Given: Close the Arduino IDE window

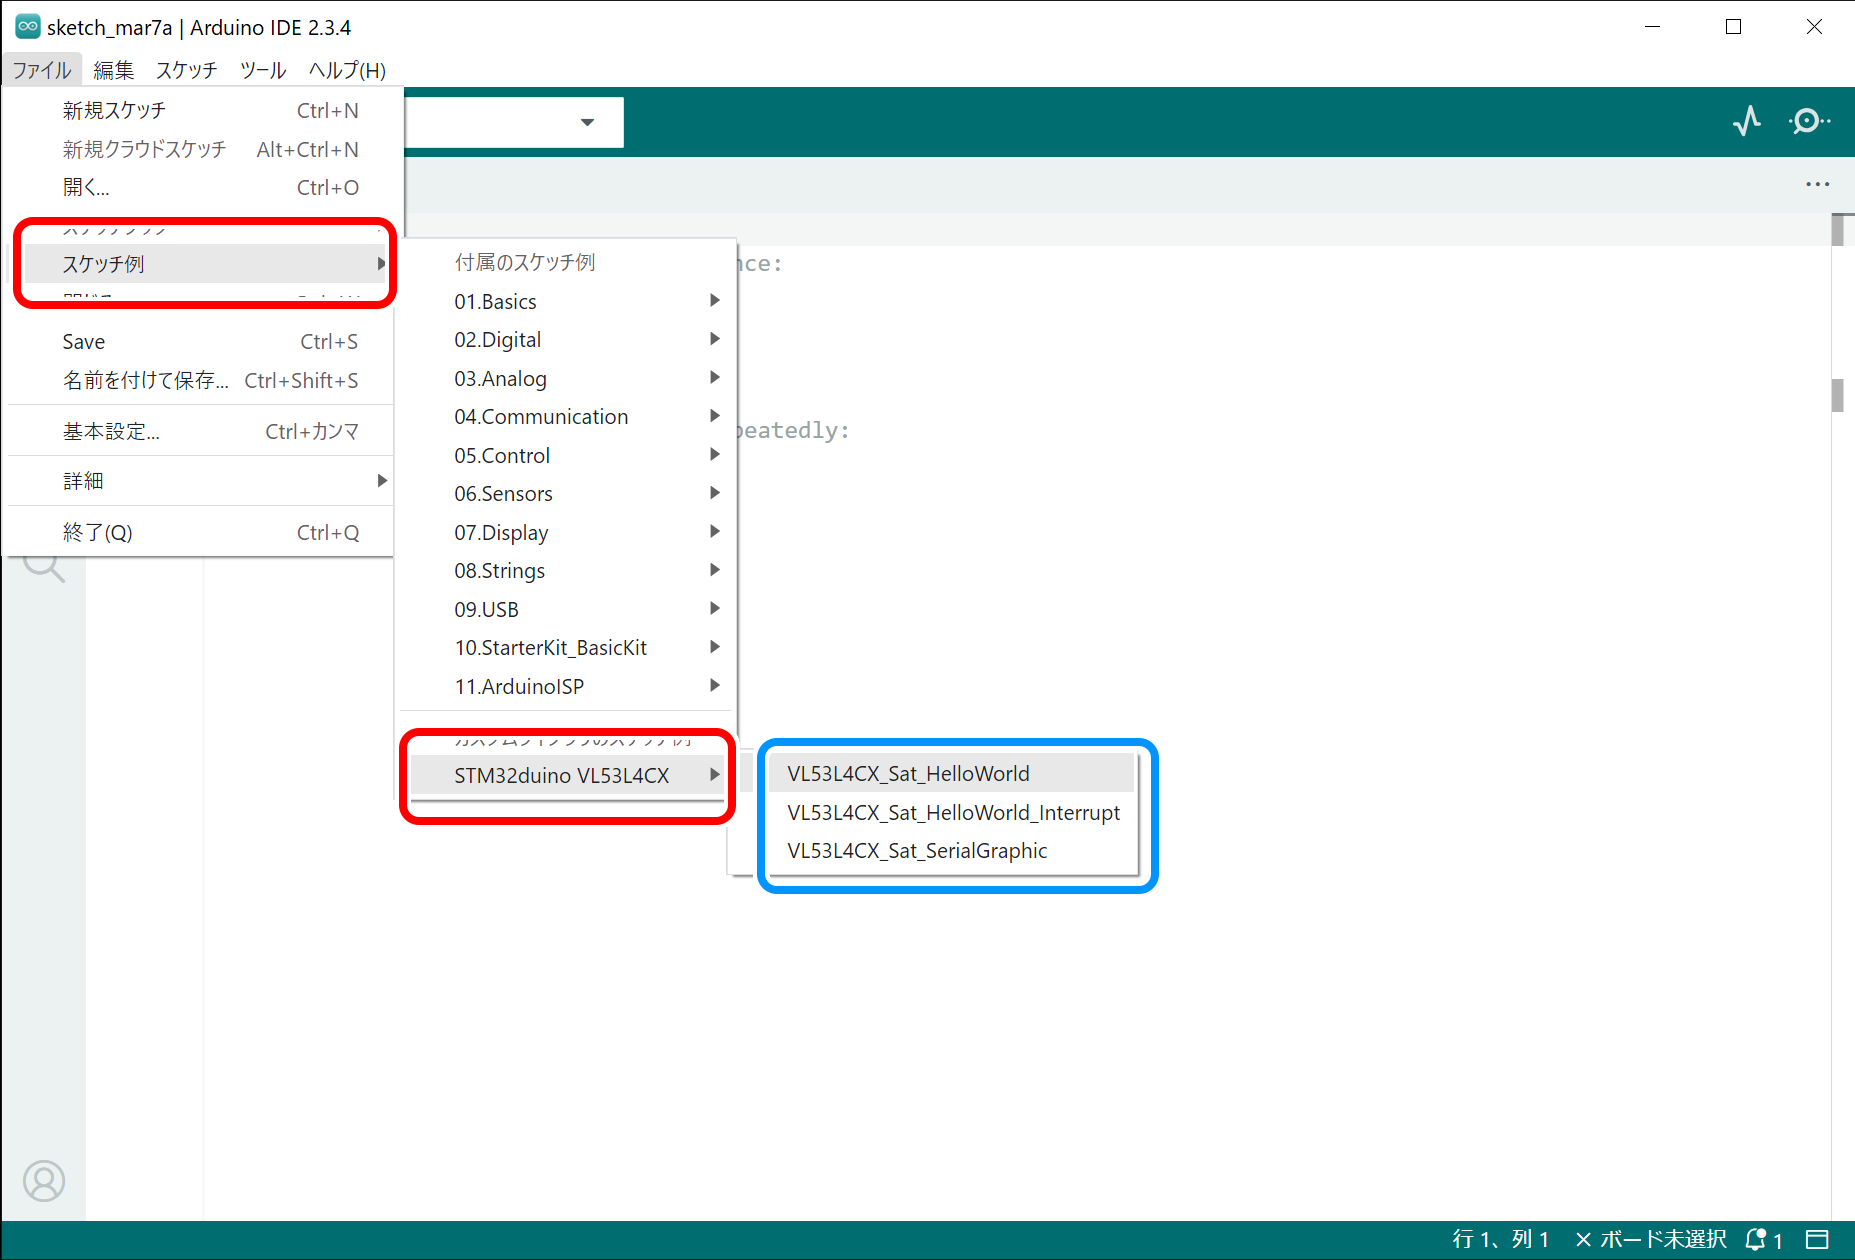Looking at the screenshot, I should [x=1814, y=27].
